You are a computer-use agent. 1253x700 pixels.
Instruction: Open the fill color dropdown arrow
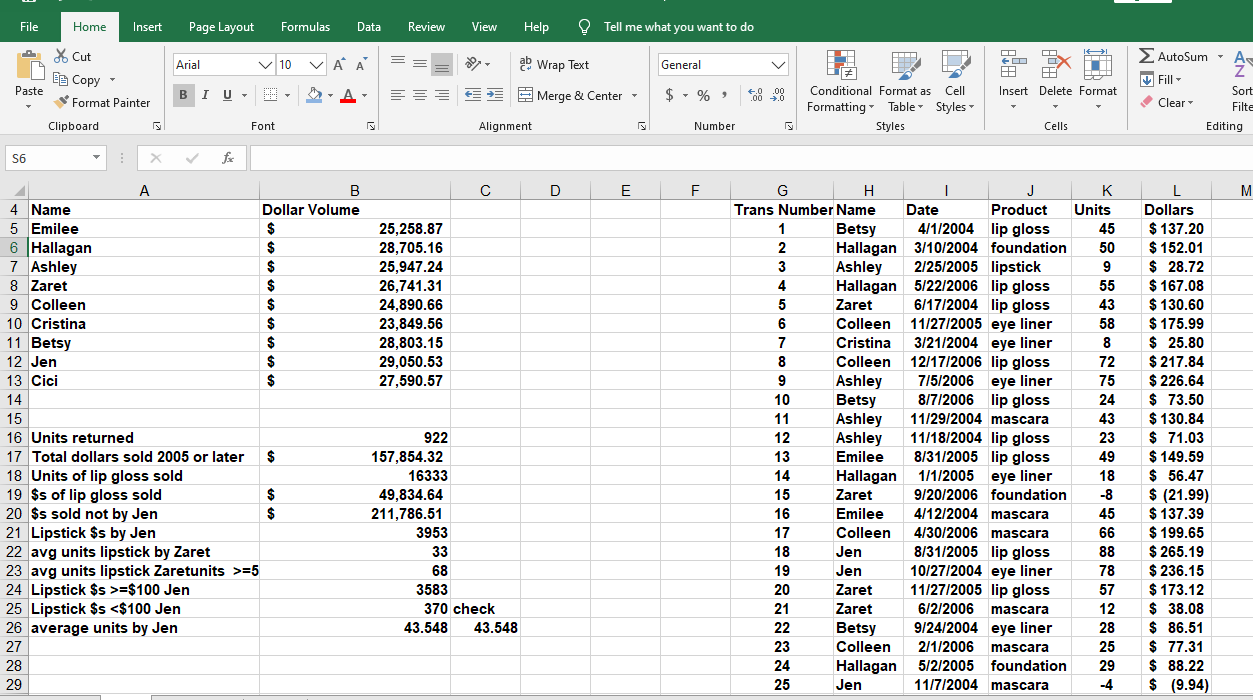[x=331, y=96]
